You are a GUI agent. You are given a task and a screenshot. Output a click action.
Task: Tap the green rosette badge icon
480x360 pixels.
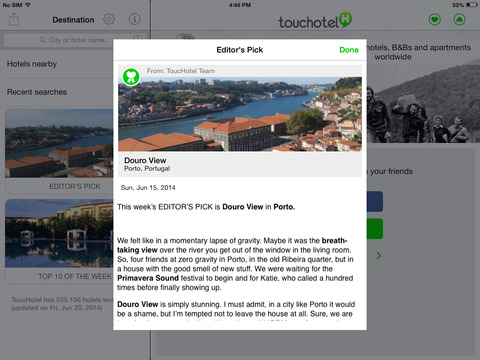[x=131, y=77]
